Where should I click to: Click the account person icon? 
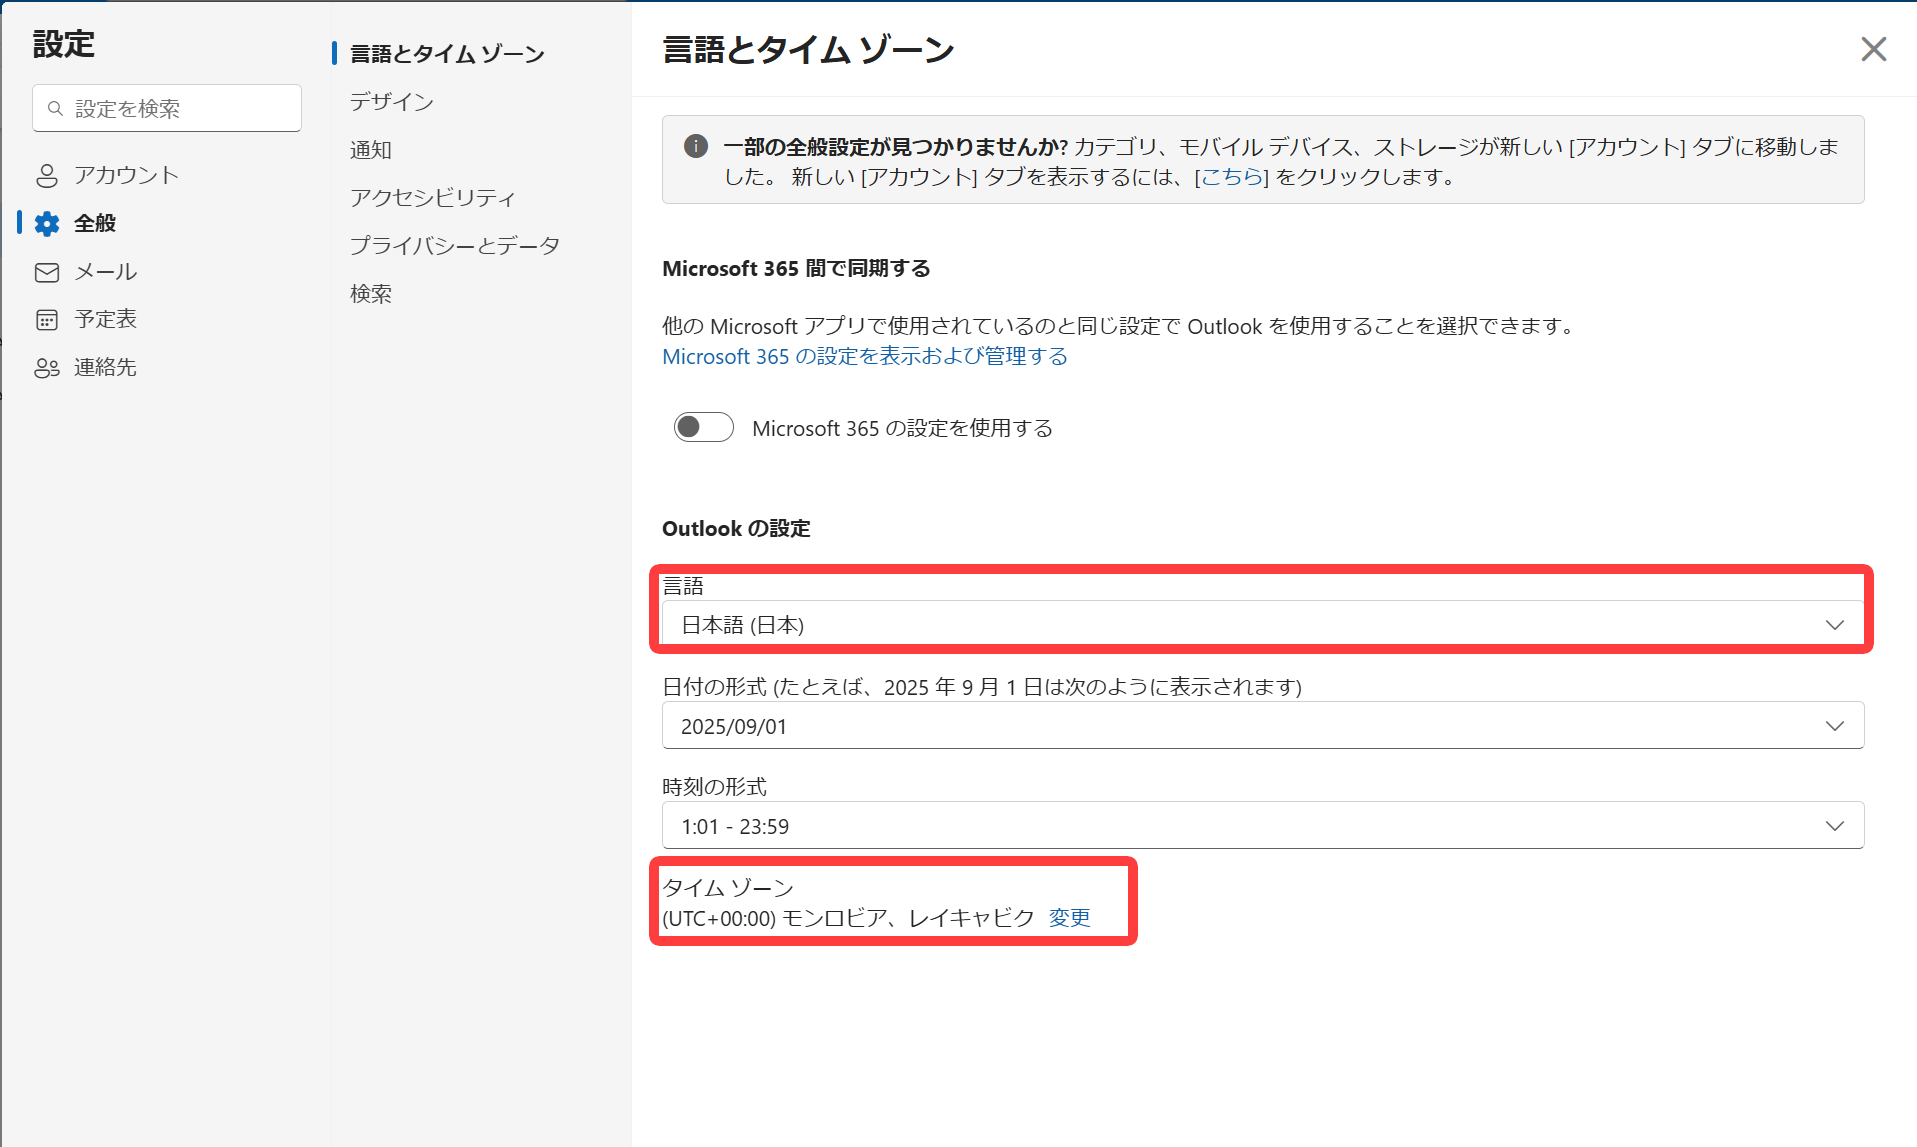point(47,176)
